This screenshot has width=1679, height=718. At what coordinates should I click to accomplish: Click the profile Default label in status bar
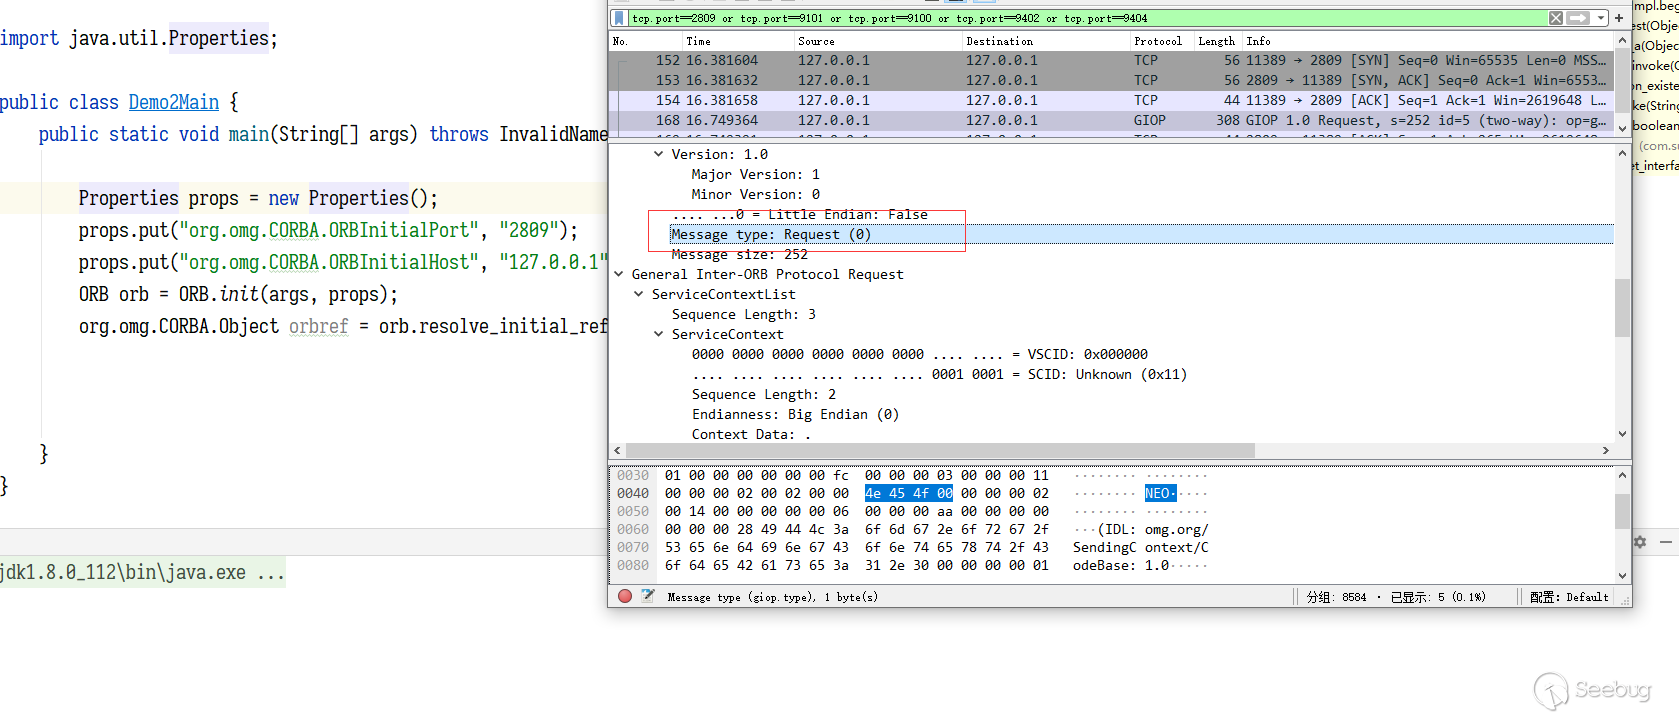1569,597
